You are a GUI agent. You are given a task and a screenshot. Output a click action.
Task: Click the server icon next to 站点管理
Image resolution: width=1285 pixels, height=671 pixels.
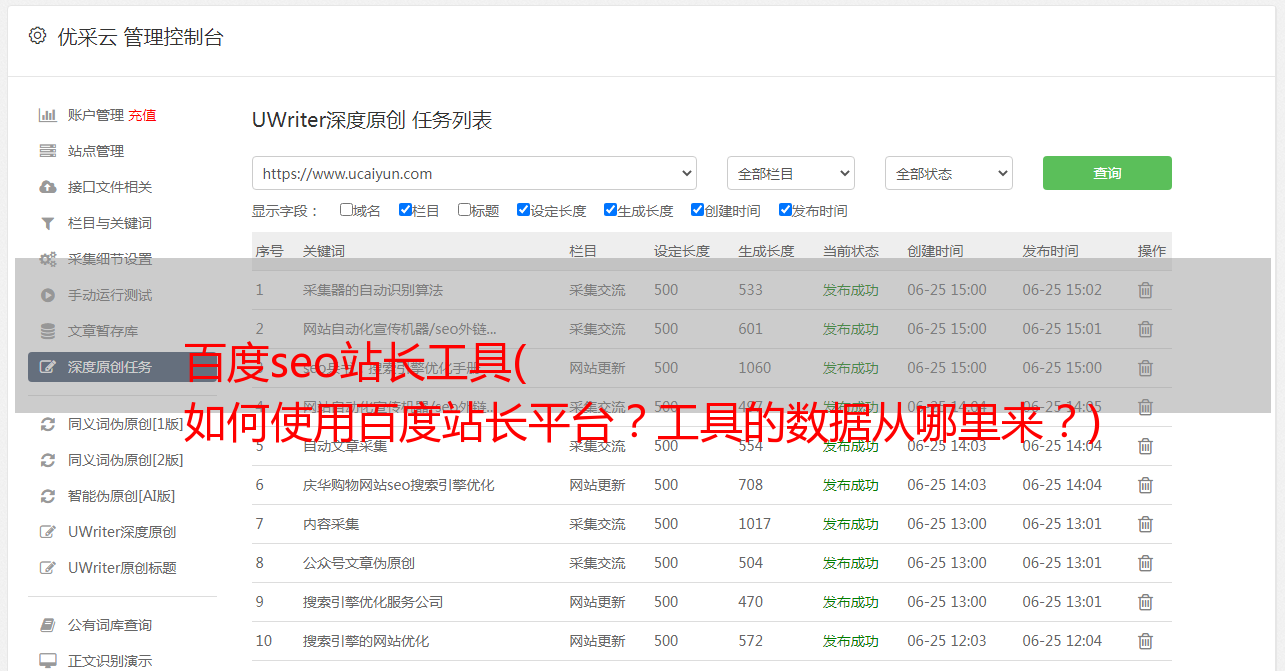(47, 151)
